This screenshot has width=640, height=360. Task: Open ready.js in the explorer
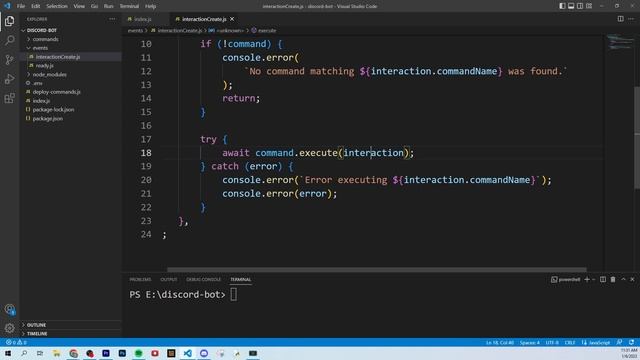44,65
